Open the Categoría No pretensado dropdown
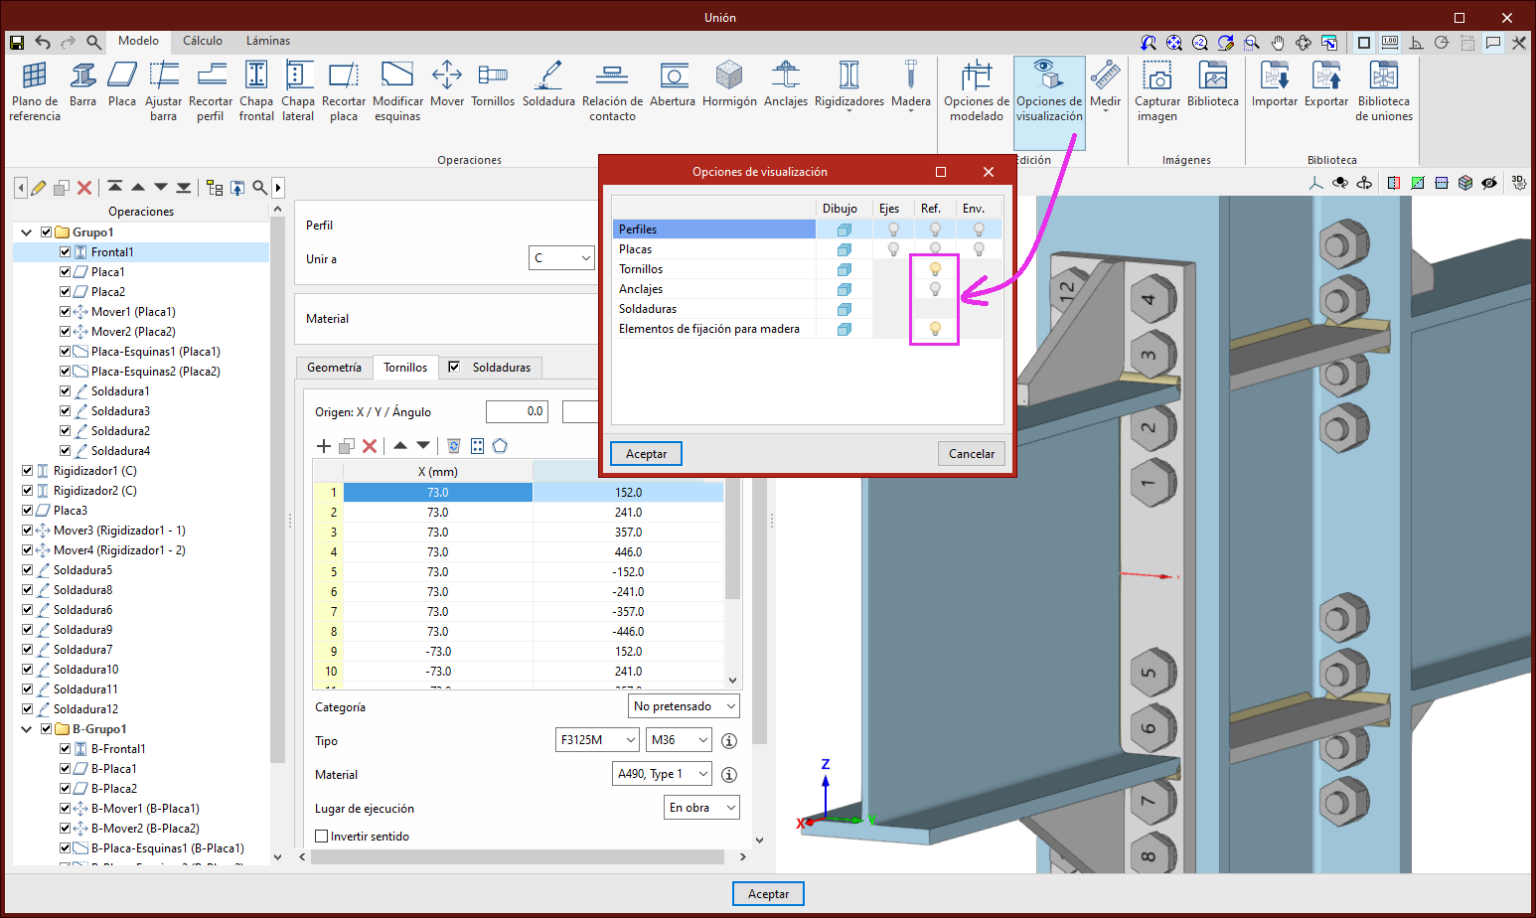The width and height of the screenshot is (1536, 918). pos(685,707)
